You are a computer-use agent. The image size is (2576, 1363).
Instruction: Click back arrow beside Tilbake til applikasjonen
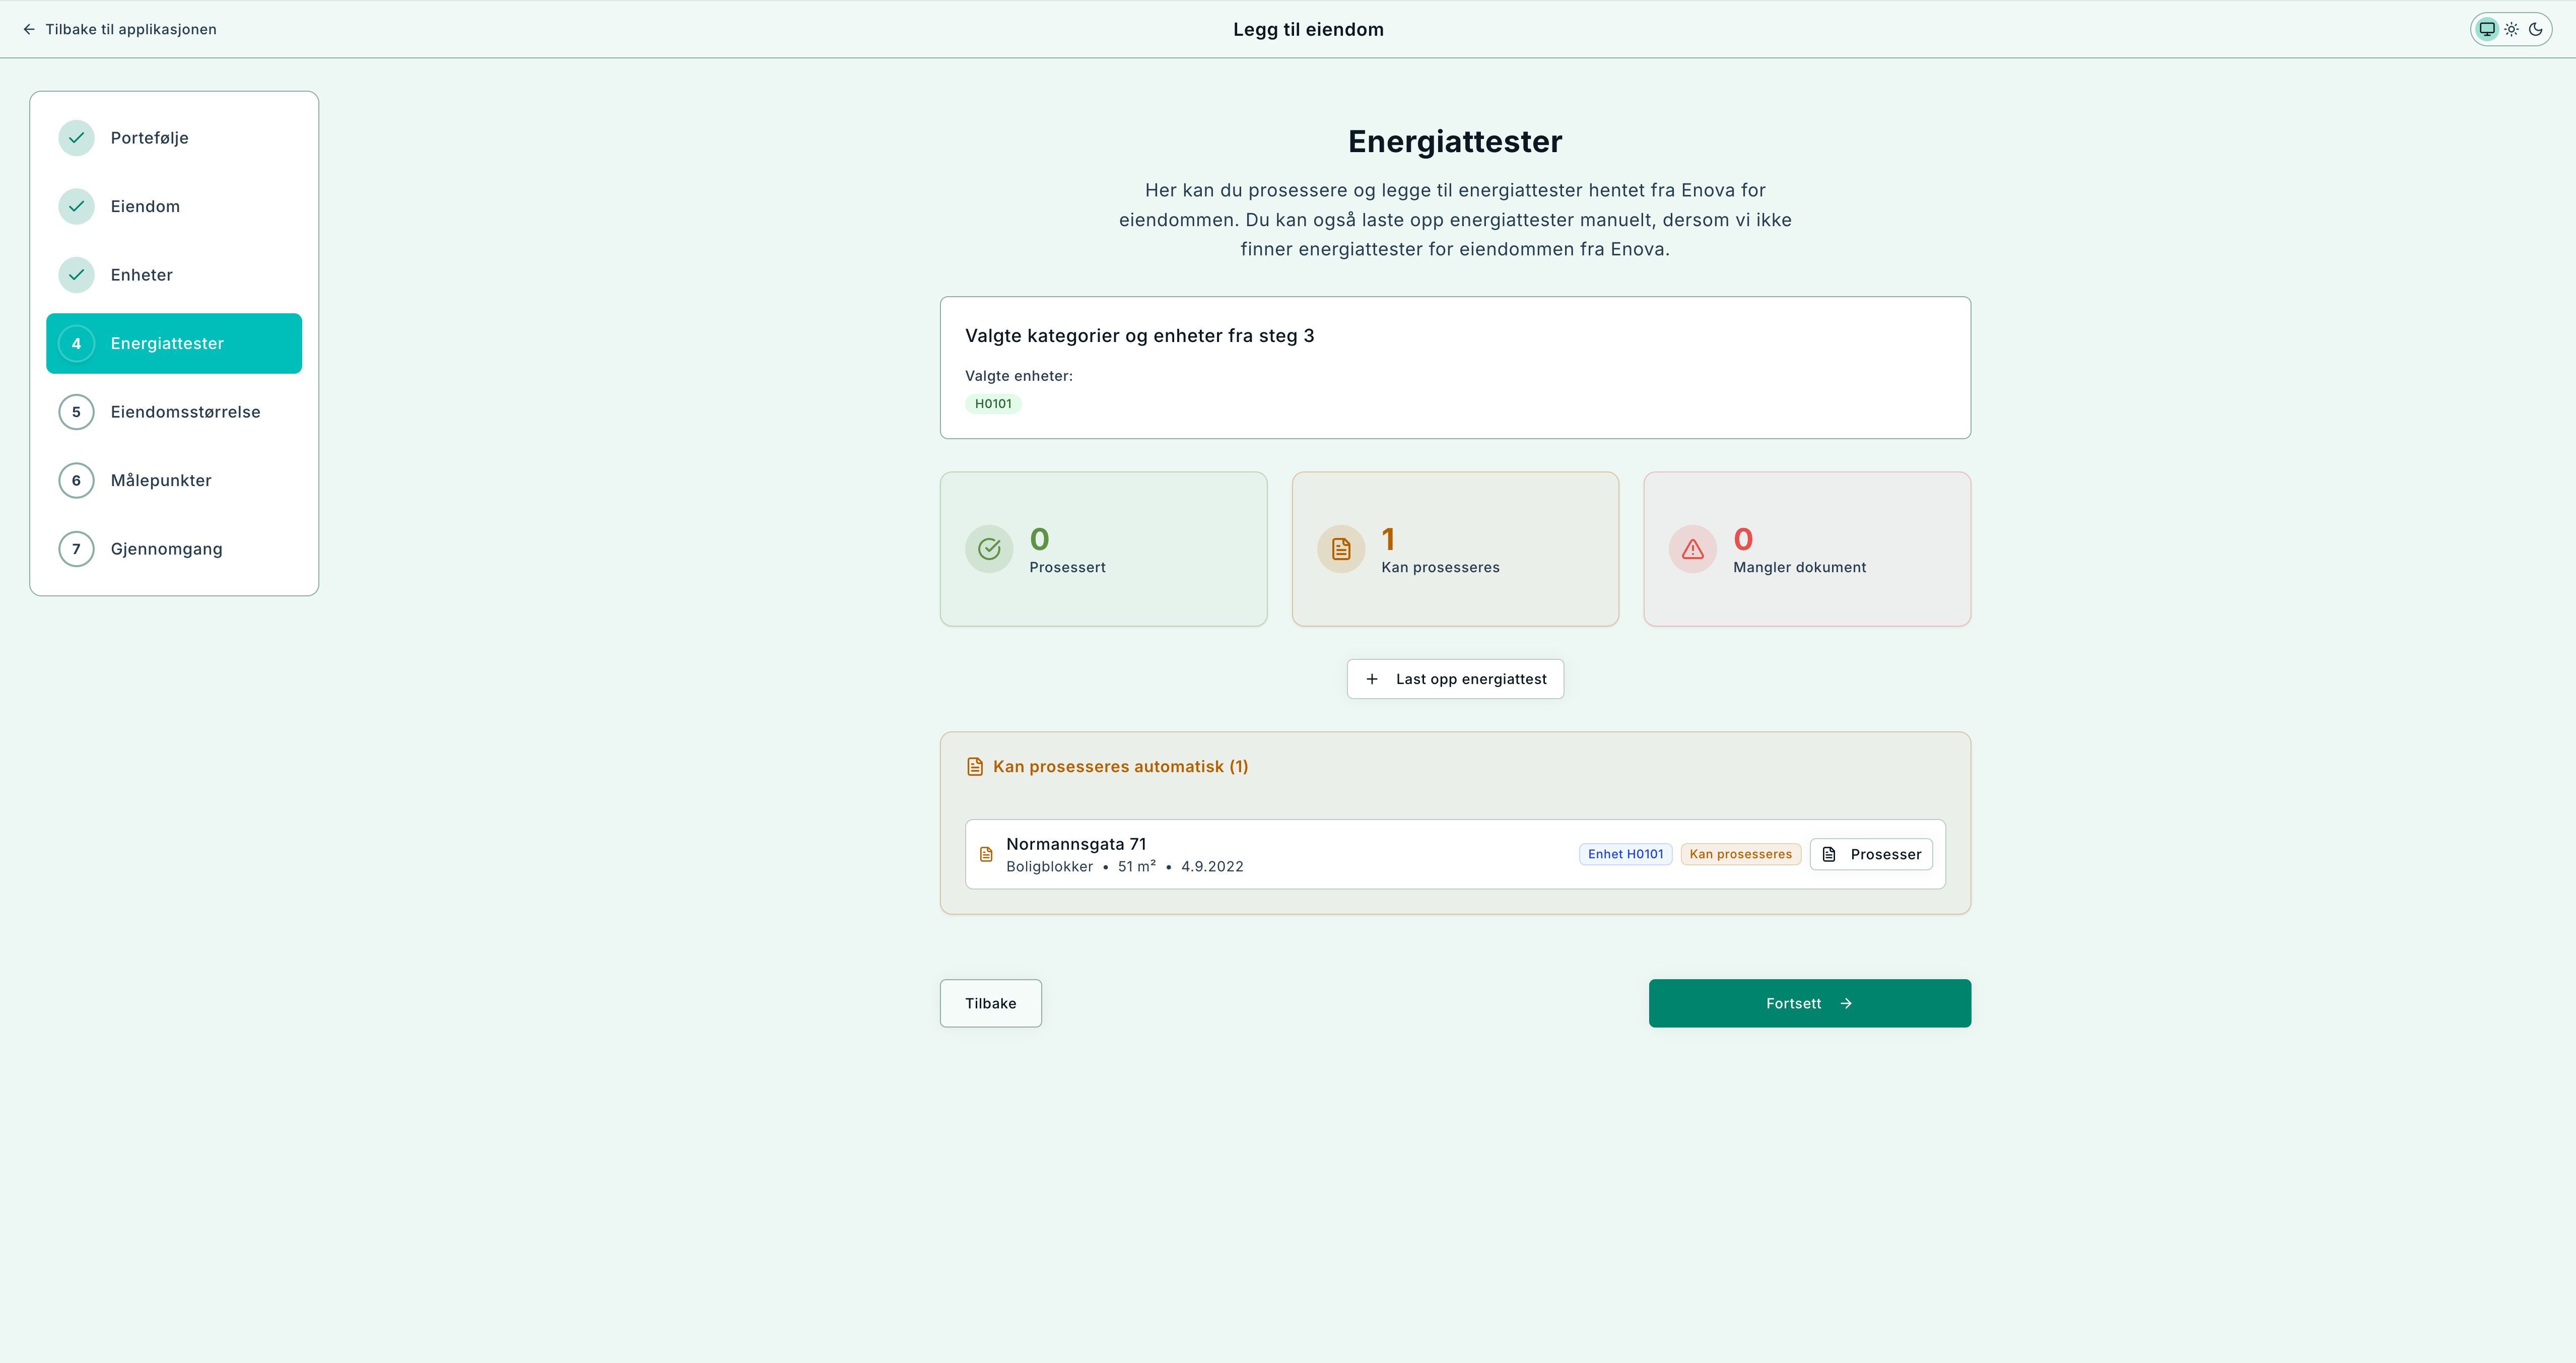point(29,29)
